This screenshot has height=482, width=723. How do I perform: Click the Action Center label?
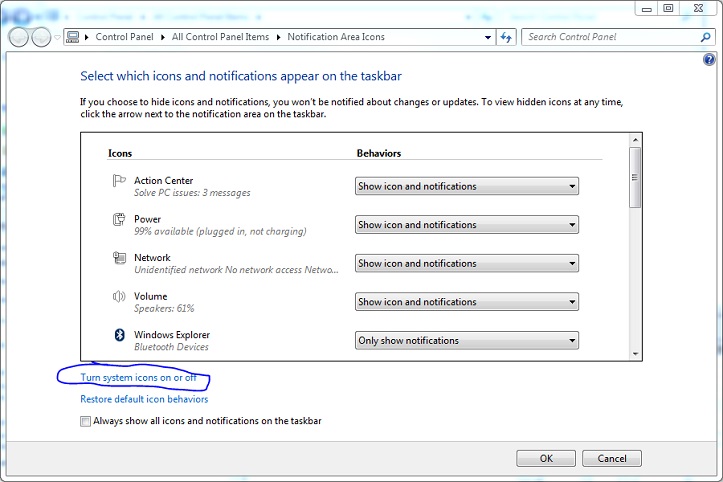tap(164, 180)
